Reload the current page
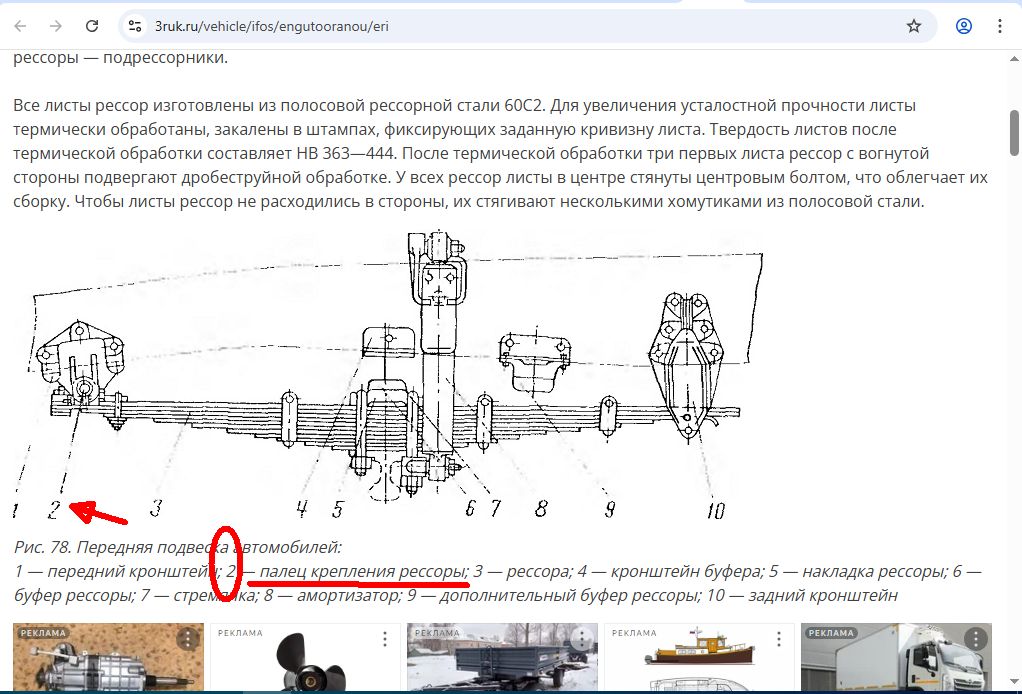This screenshot has height=694, width=1022. (x=91, y=26)
